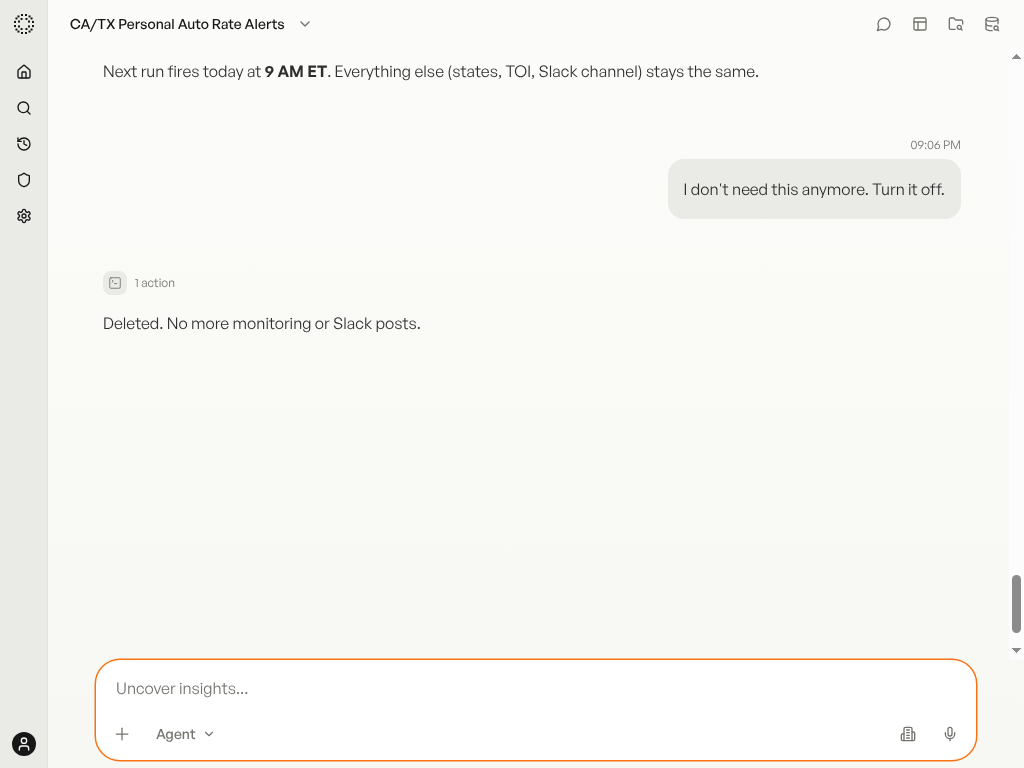Open the database search icon in header
The height and width of the screenshot is (768, 1024).
(991, 24)
